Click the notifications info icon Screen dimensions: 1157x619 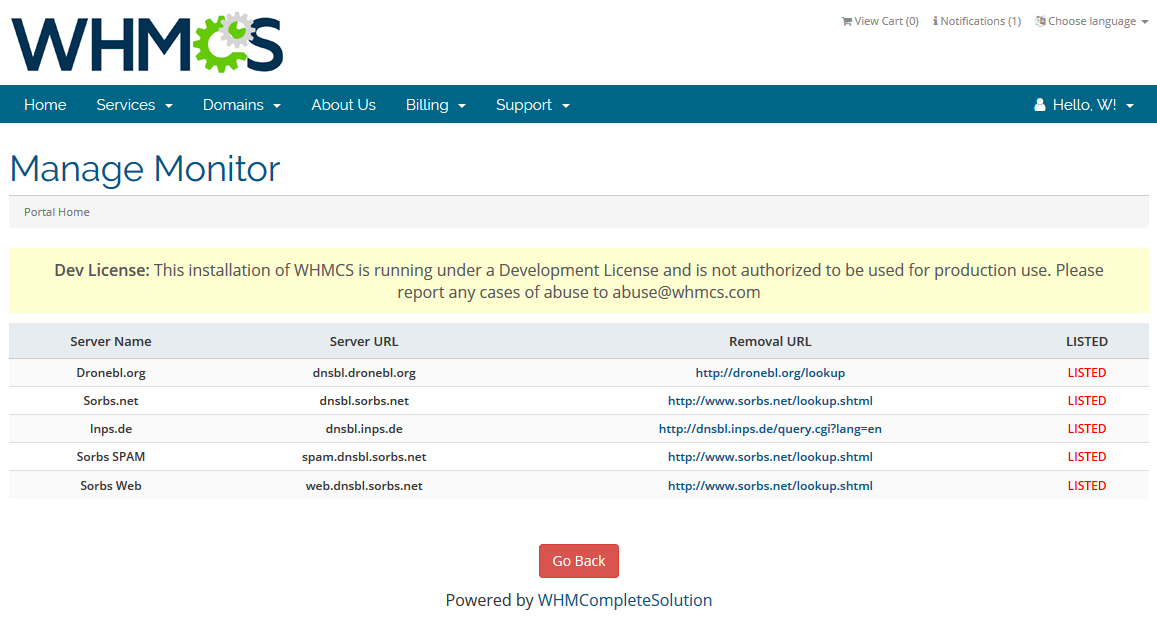point(935,21)
